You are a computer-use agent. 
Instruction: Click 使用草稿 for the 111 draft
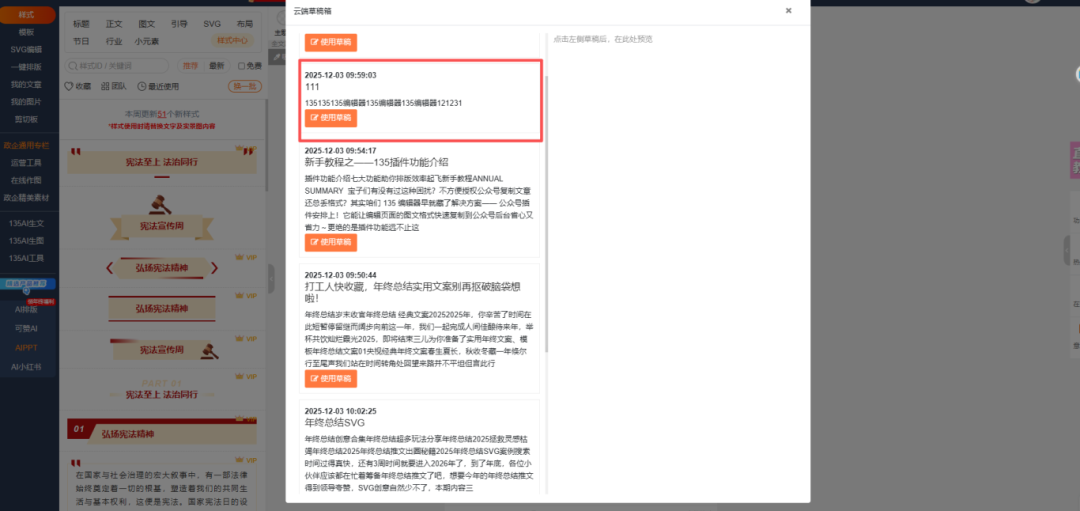(331, 118)
